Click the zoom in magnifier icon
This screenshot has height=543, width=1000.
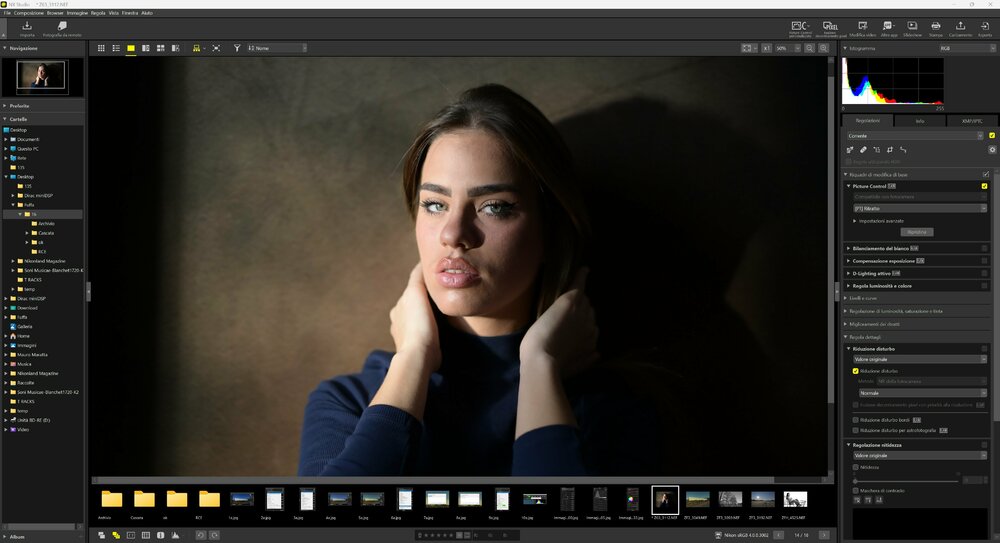click(x=823, y=48)
